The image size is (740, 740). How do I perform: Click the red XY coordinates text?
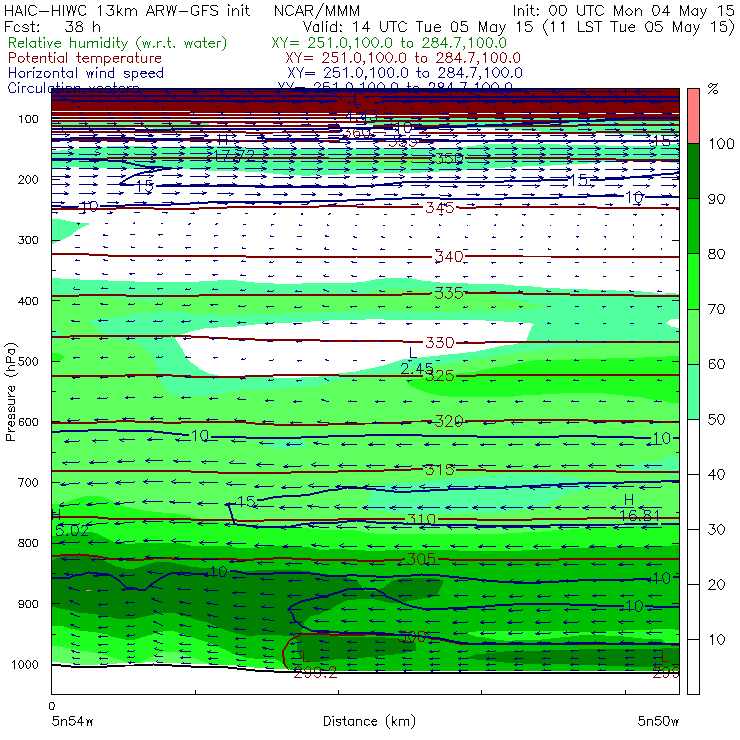point(403,58)
